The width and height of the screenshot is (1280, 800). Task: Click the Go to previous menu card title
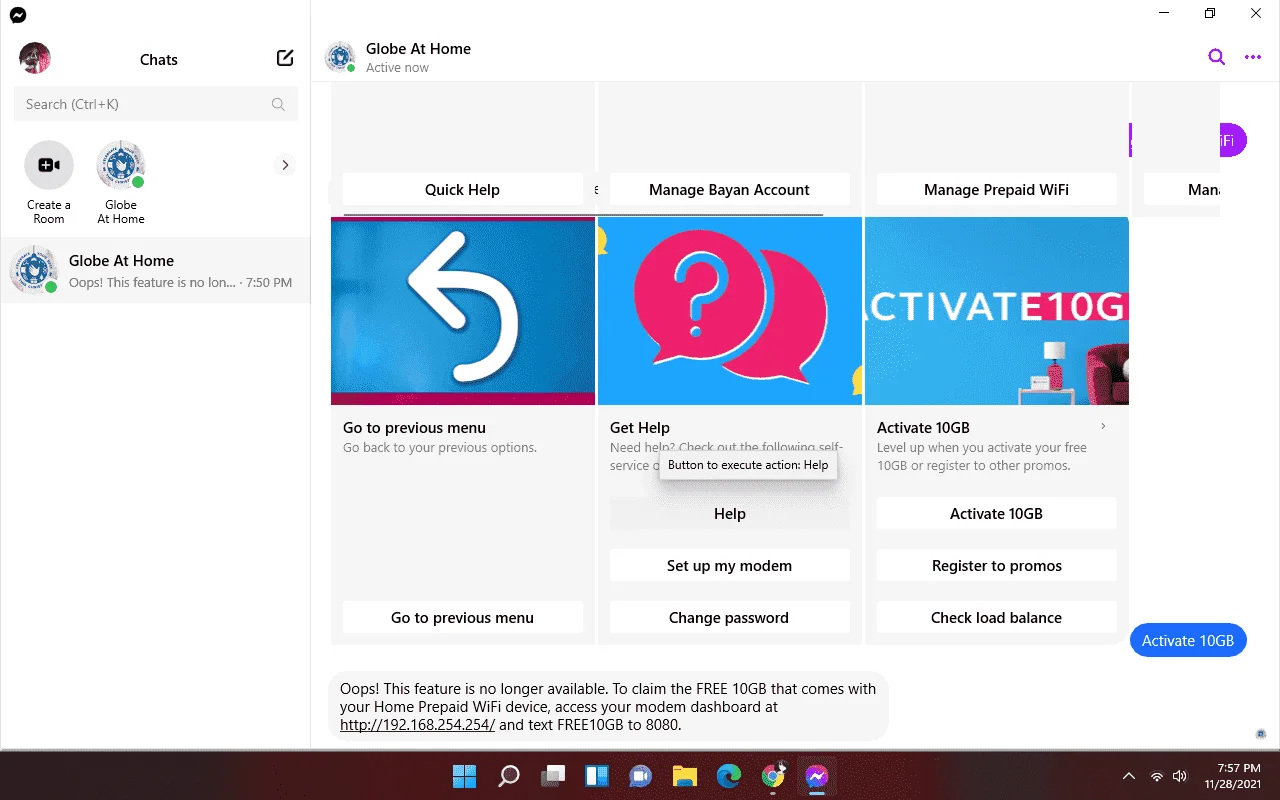[x=414, y=428]
